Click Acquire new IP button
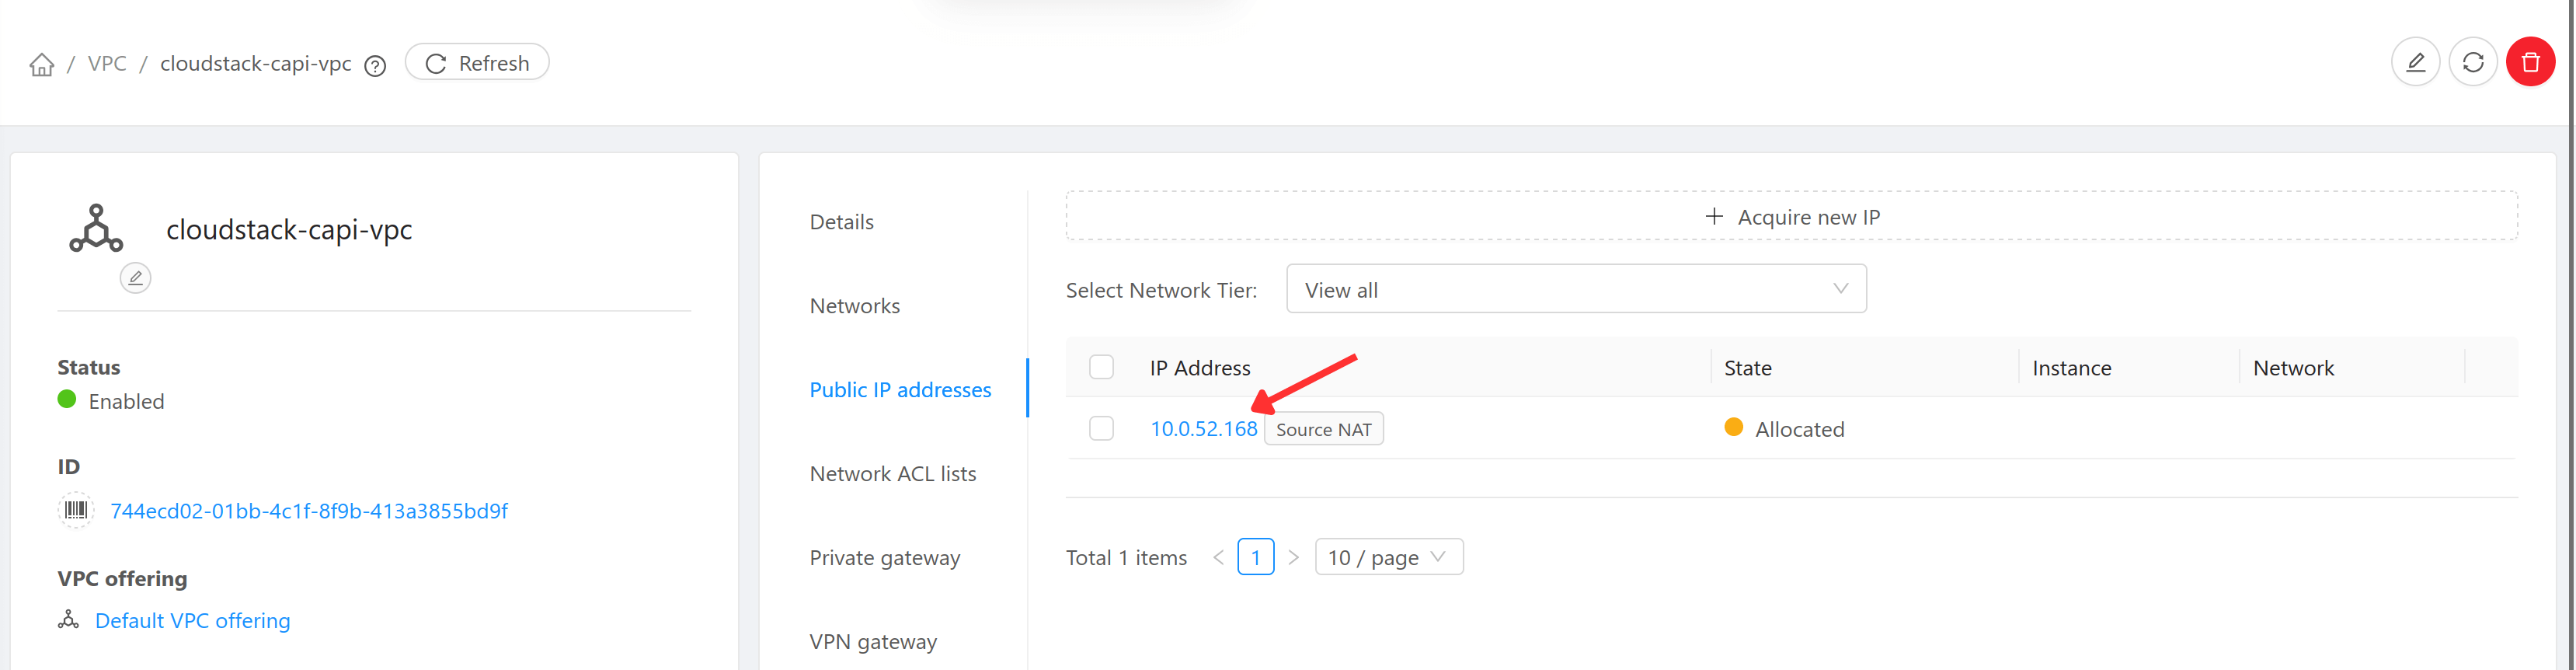 click(x=1790, y=217)
